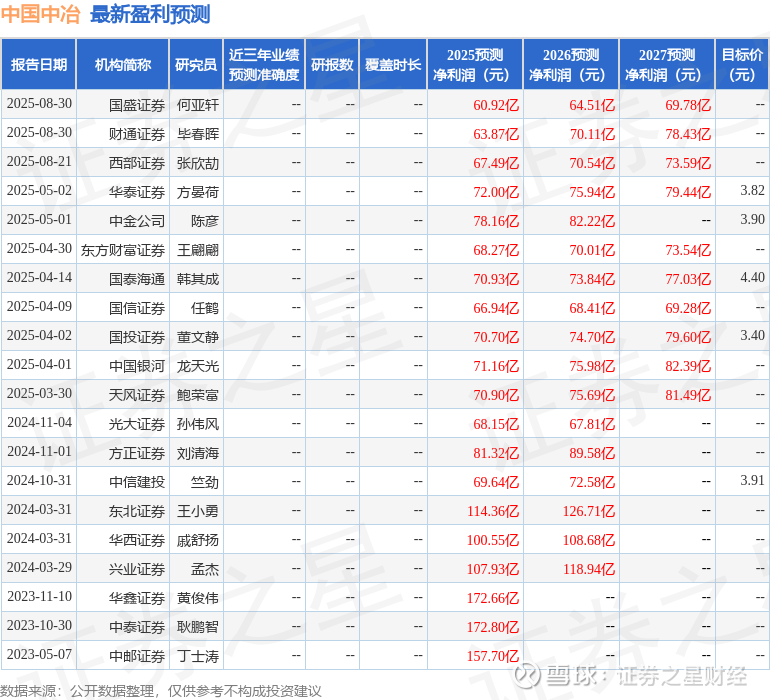Image resolution: width=770 pixels, height=700 pixels.
Task: Click the 2026预测净利润 column header
Action: (x=571, y=64)
